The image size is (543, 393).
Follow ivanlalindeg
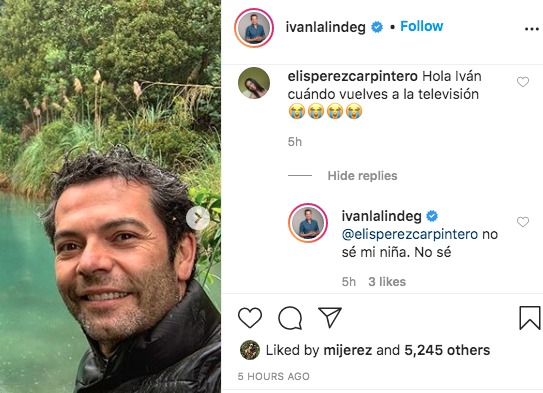[x=421, y=26]
